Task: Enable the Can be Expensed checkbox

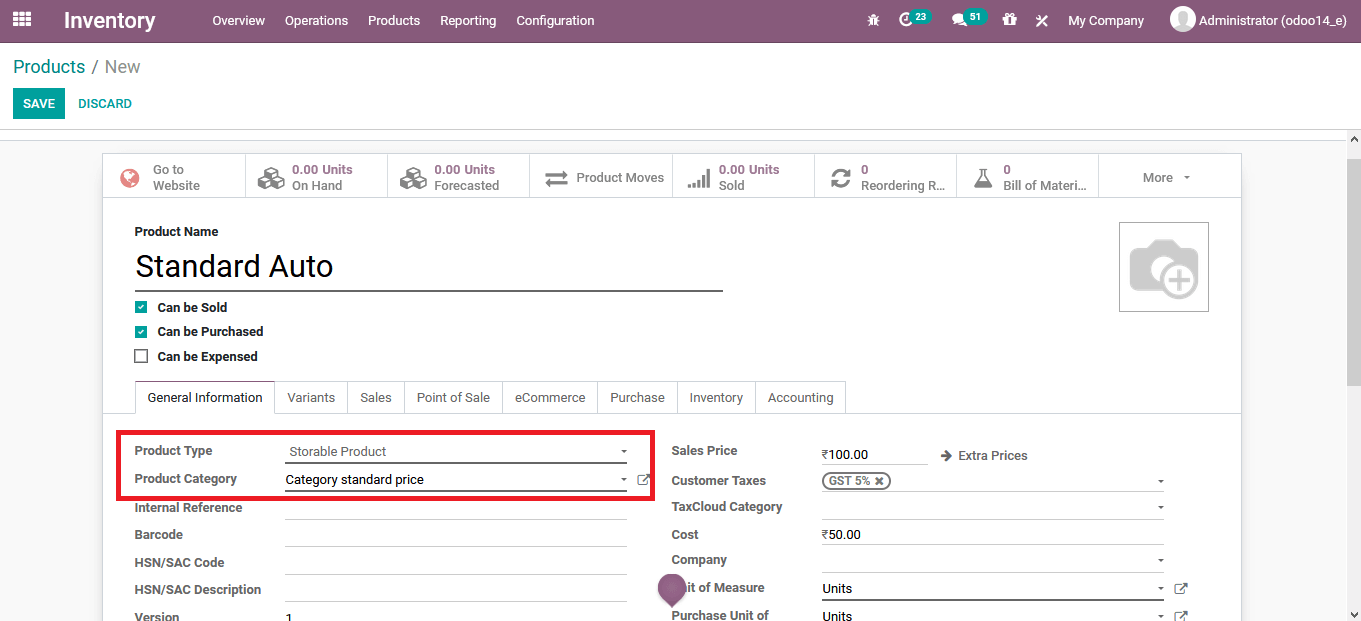Action: [141, 356]
